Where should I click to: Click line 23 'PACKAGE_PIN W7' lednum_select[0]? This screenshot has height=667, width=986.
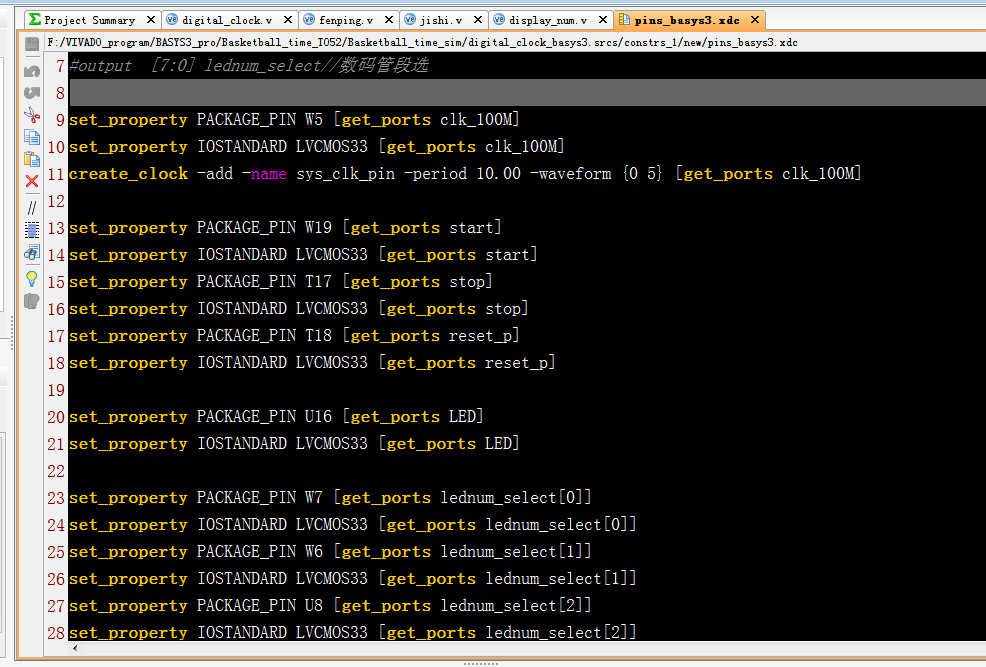(331, 498)
